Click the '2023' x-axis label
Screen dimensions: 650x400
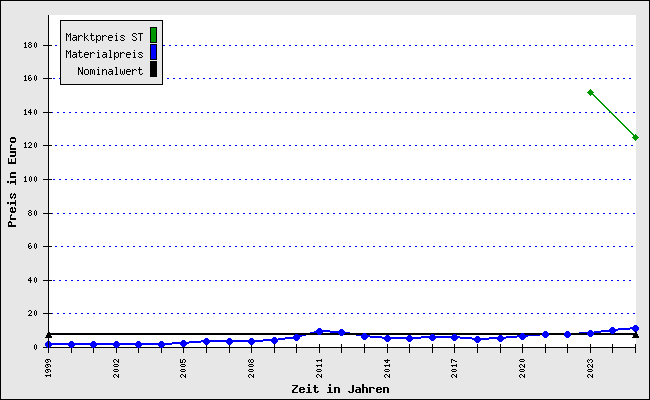click(x=590, y=368)
